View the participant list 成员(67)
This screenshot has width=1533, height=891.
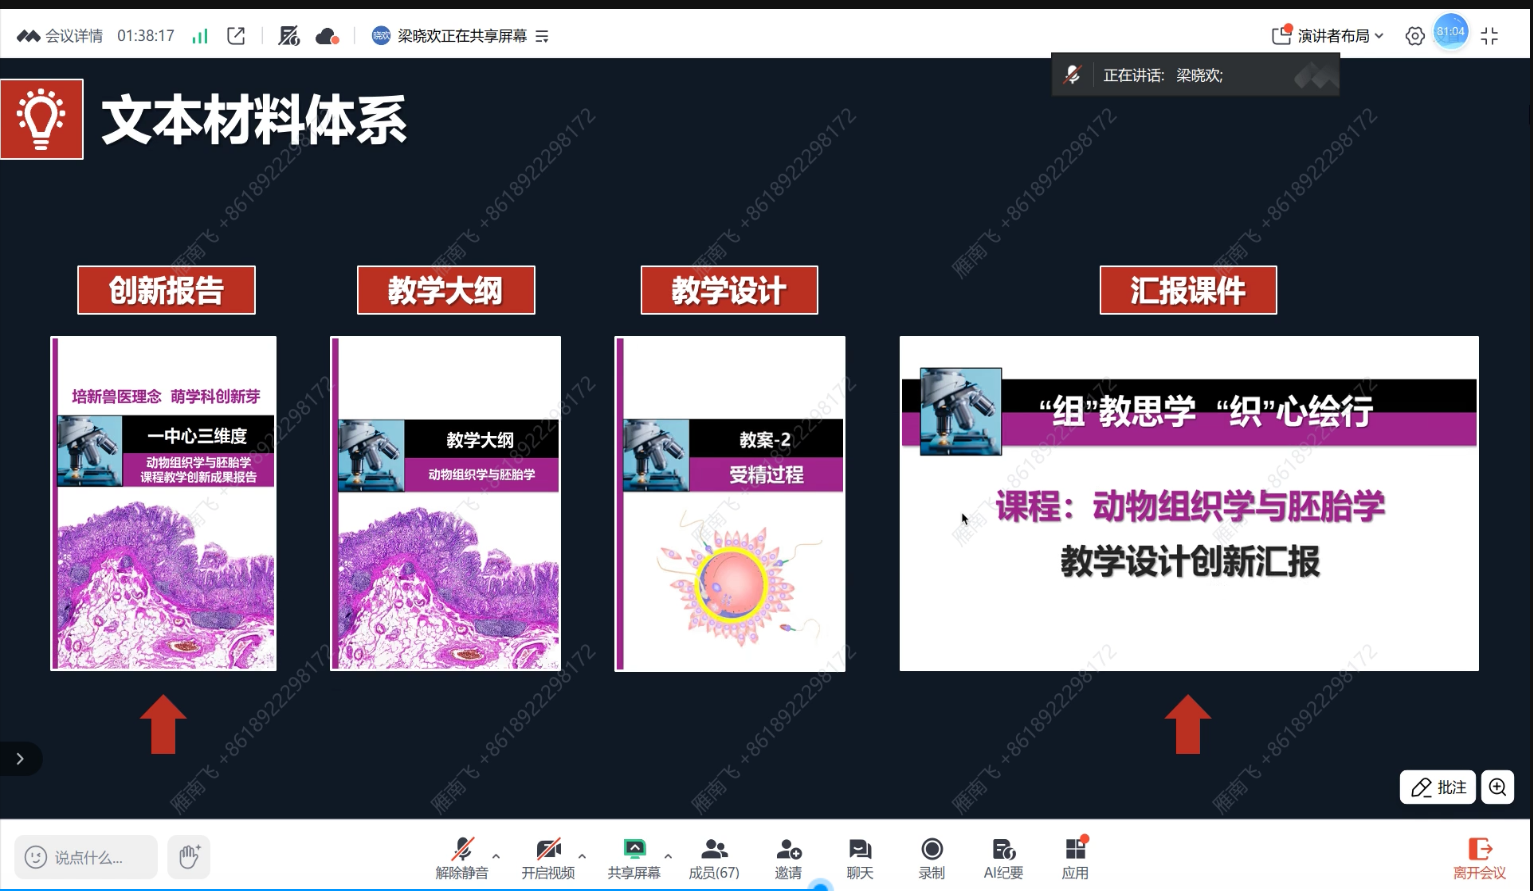pos(713,857)
